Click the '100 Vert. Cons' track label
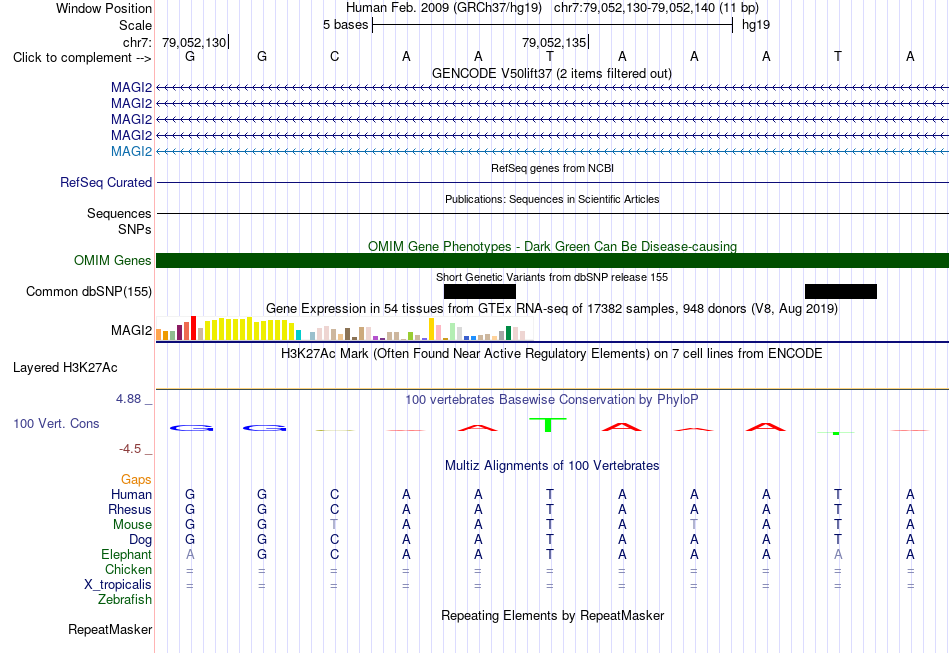Screen dimensions: 950x653 click(56, 423)
